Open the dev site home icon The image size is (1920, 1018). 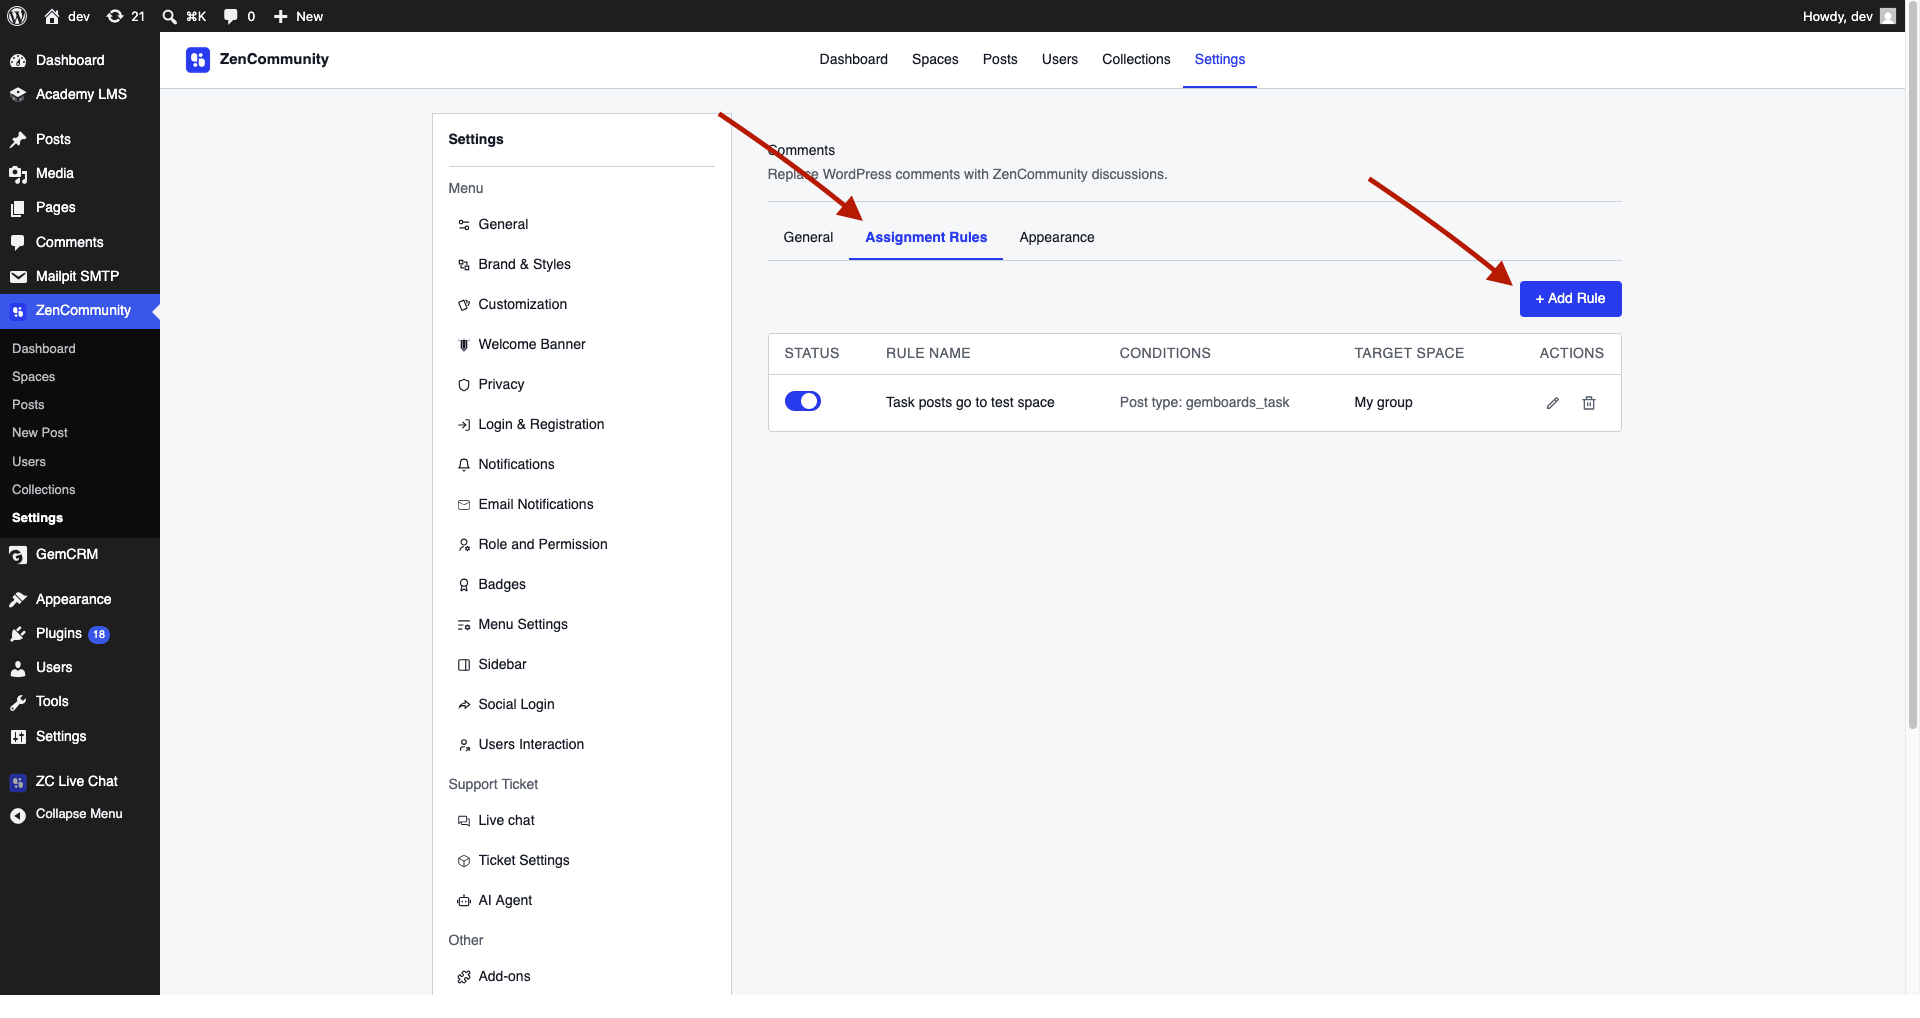pyautogui.click(x=52, y=16)
